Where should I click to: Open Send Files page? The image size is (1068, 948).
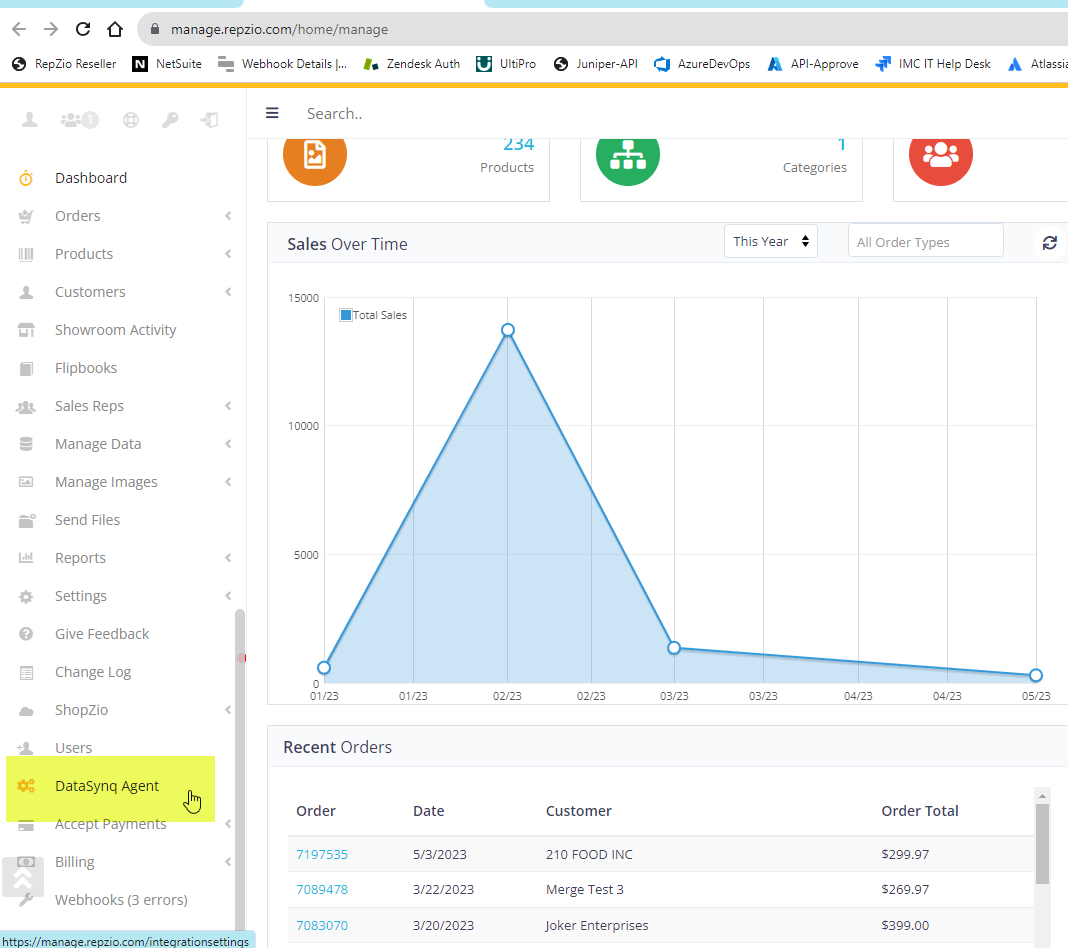click(87, 520)
